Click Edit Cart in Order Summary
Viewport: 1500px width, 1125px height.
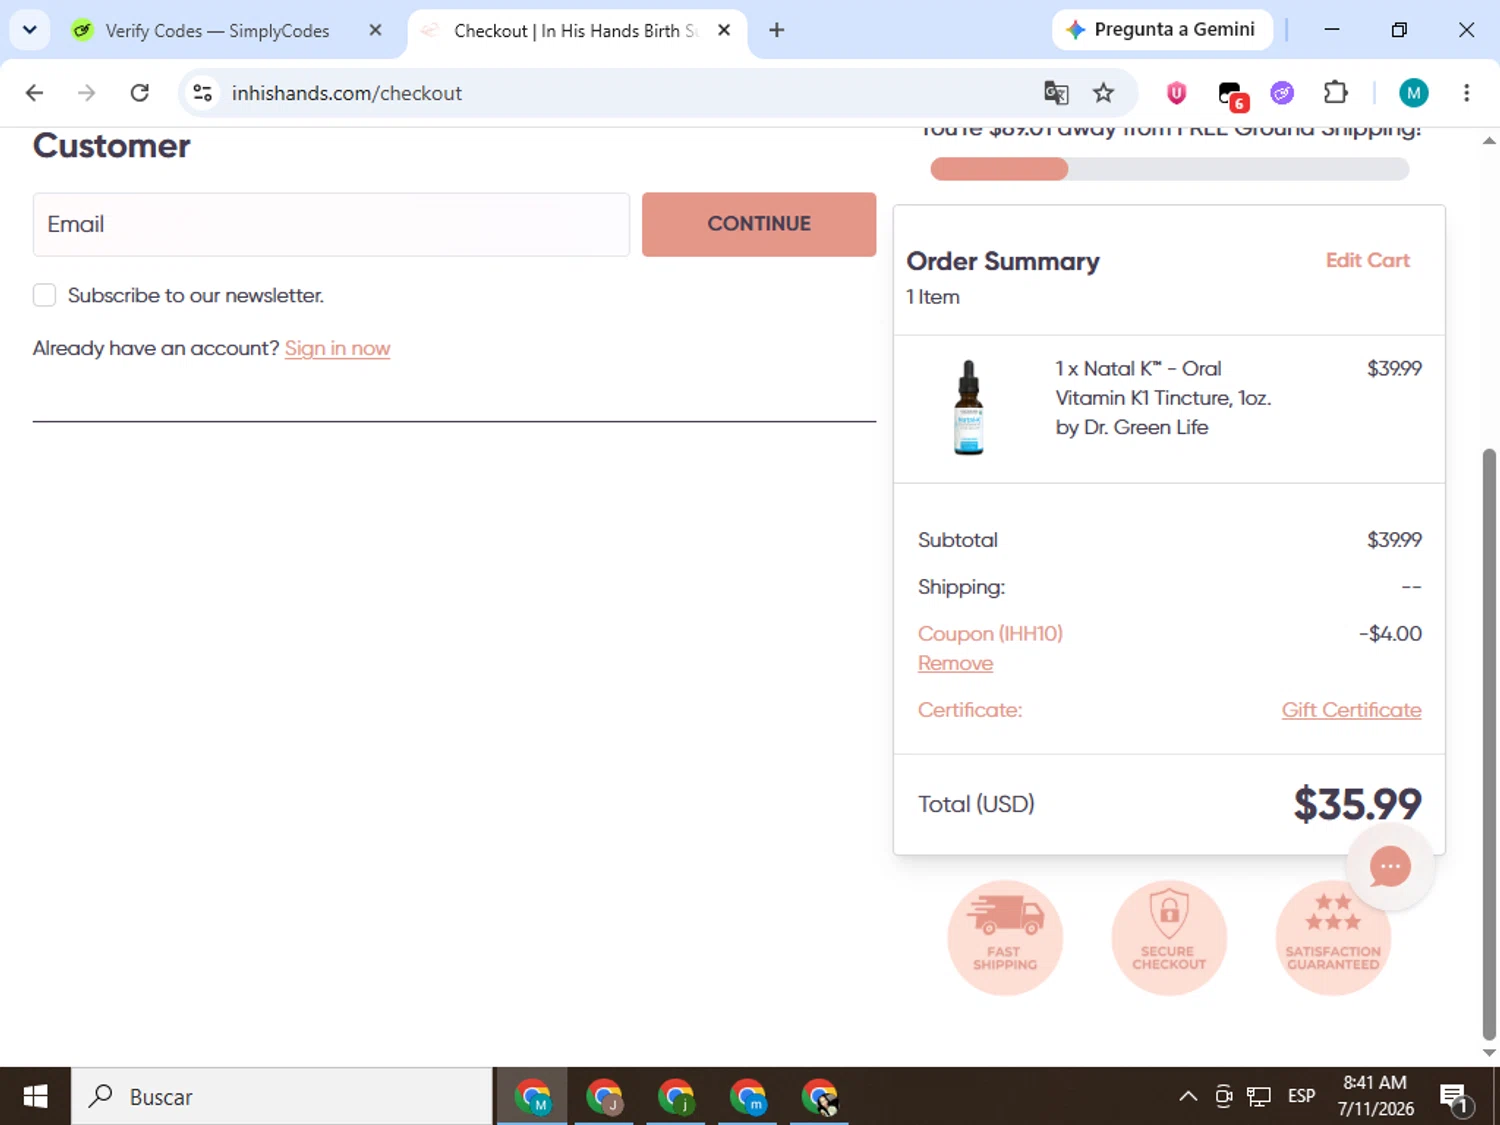[x=1367, y=260]
